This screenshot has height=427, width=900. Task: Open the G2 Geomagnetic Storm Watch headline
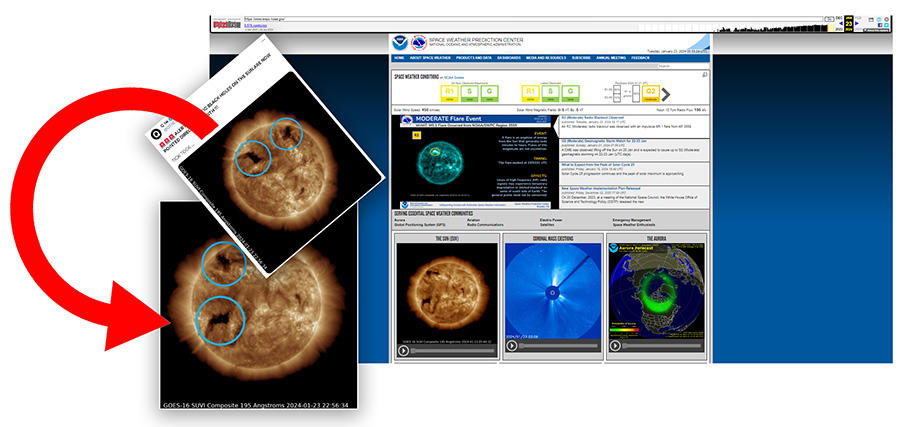click(x=606, y=141)
